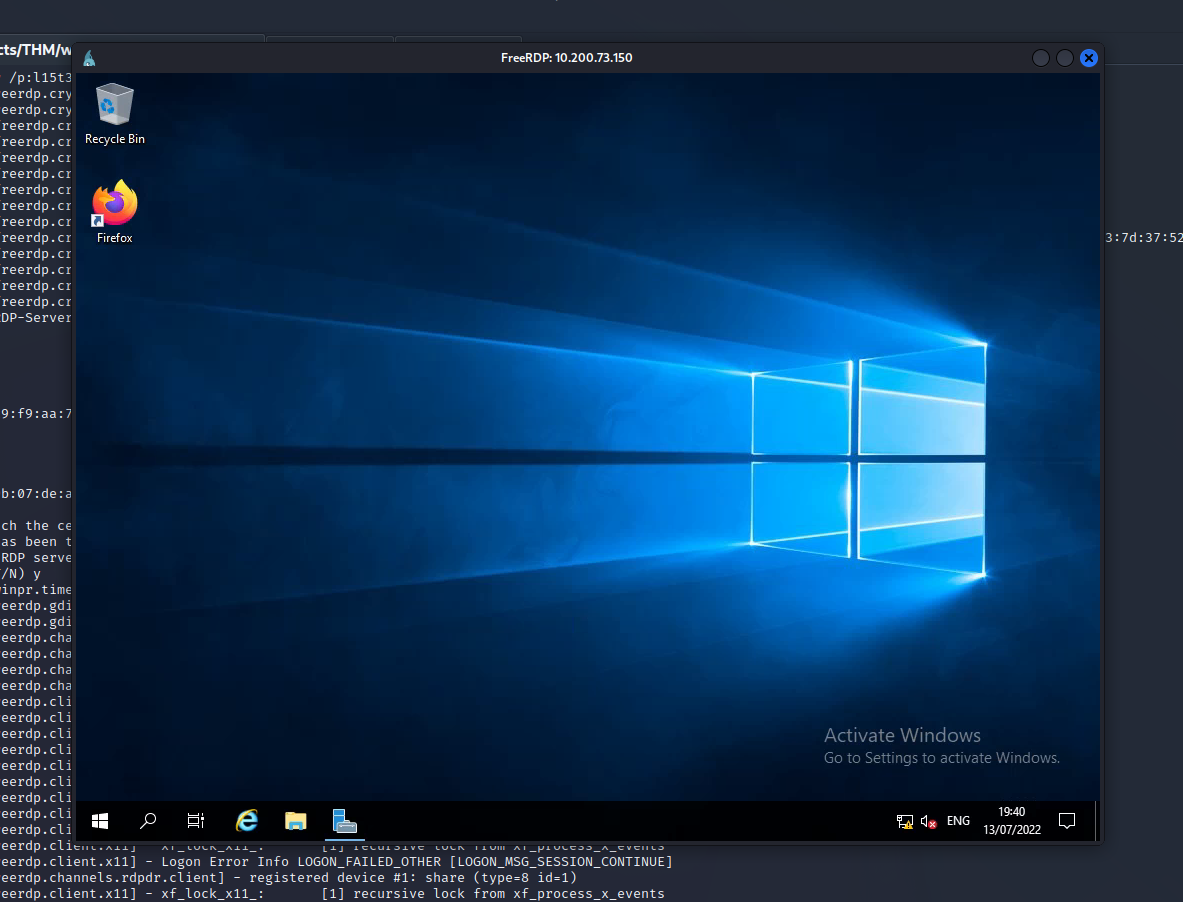The height and width of the screenshot is (902, 1183).
Task: Open the Windows Start menu
Action: point(100,821)
